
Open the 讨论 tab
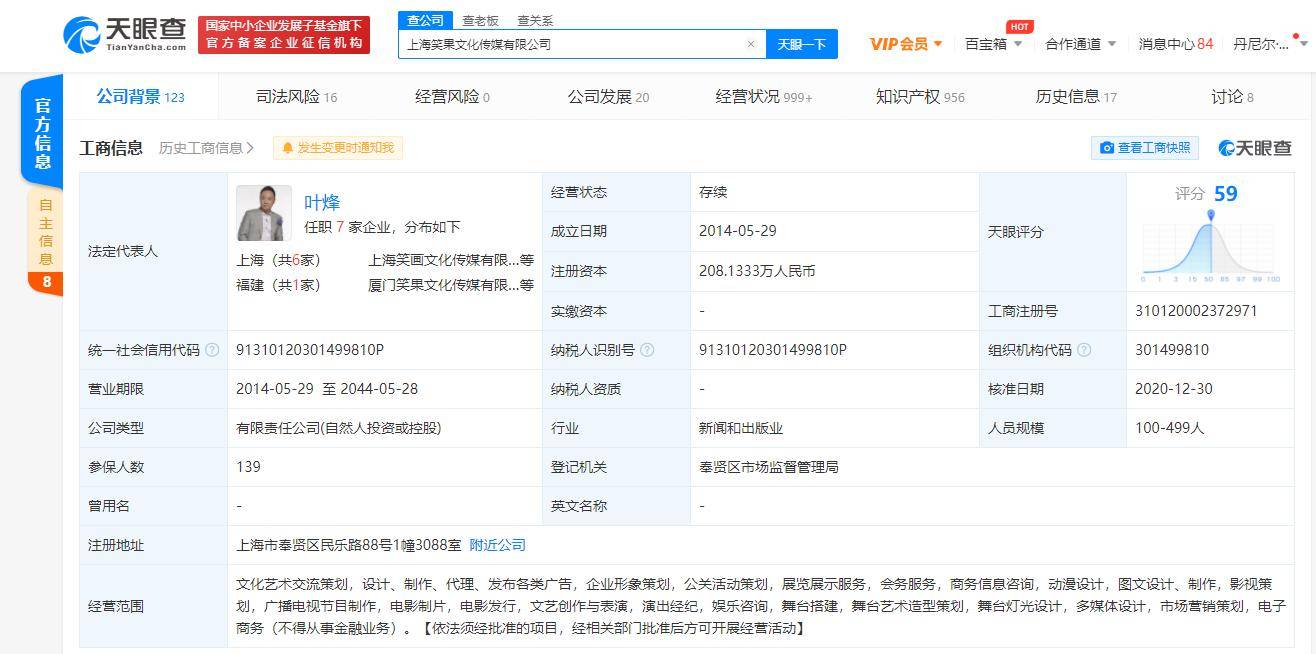pyautogui.click(x=1232, y=97)
